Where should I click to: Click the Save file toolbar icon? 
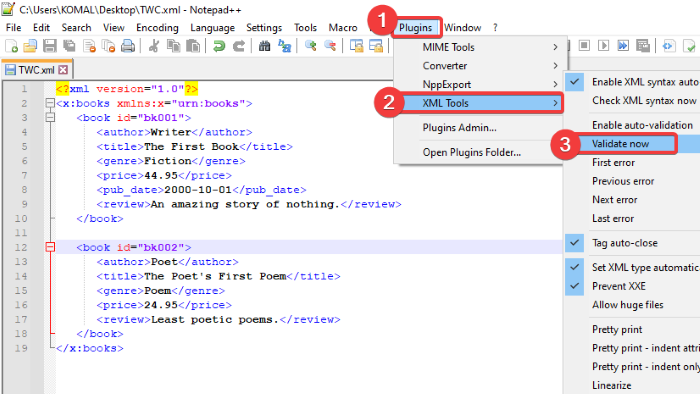[50, 46]
